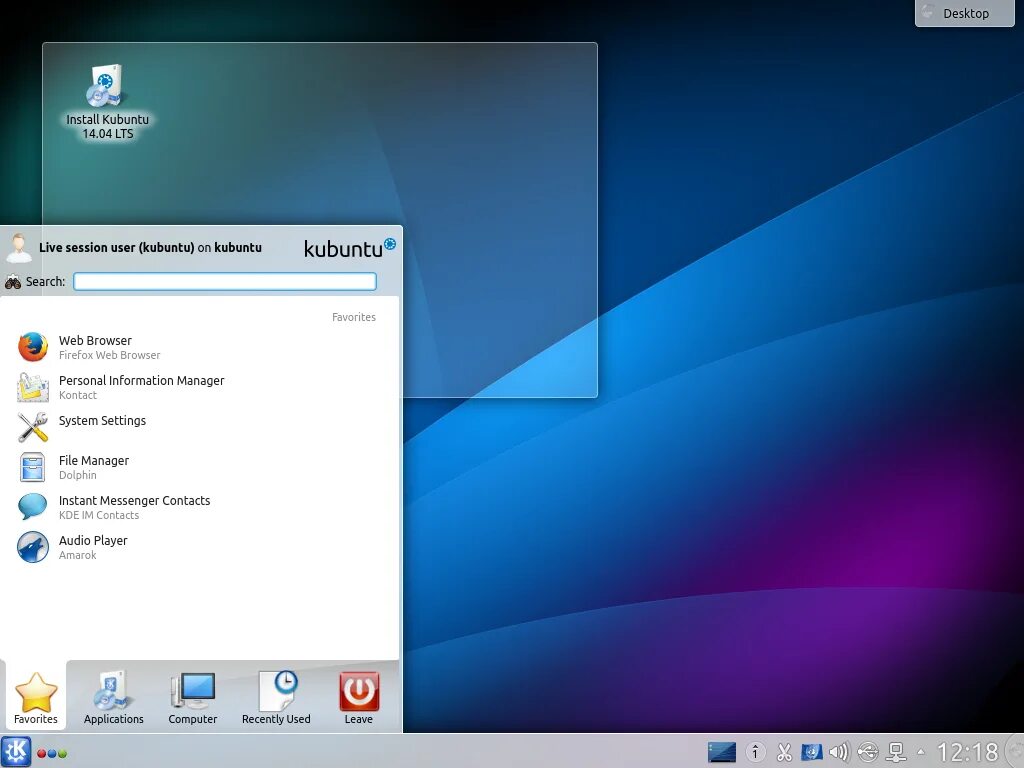Screen dimensions: 1024x768
Task: Click into the Search input field
Action: [225, 281]
